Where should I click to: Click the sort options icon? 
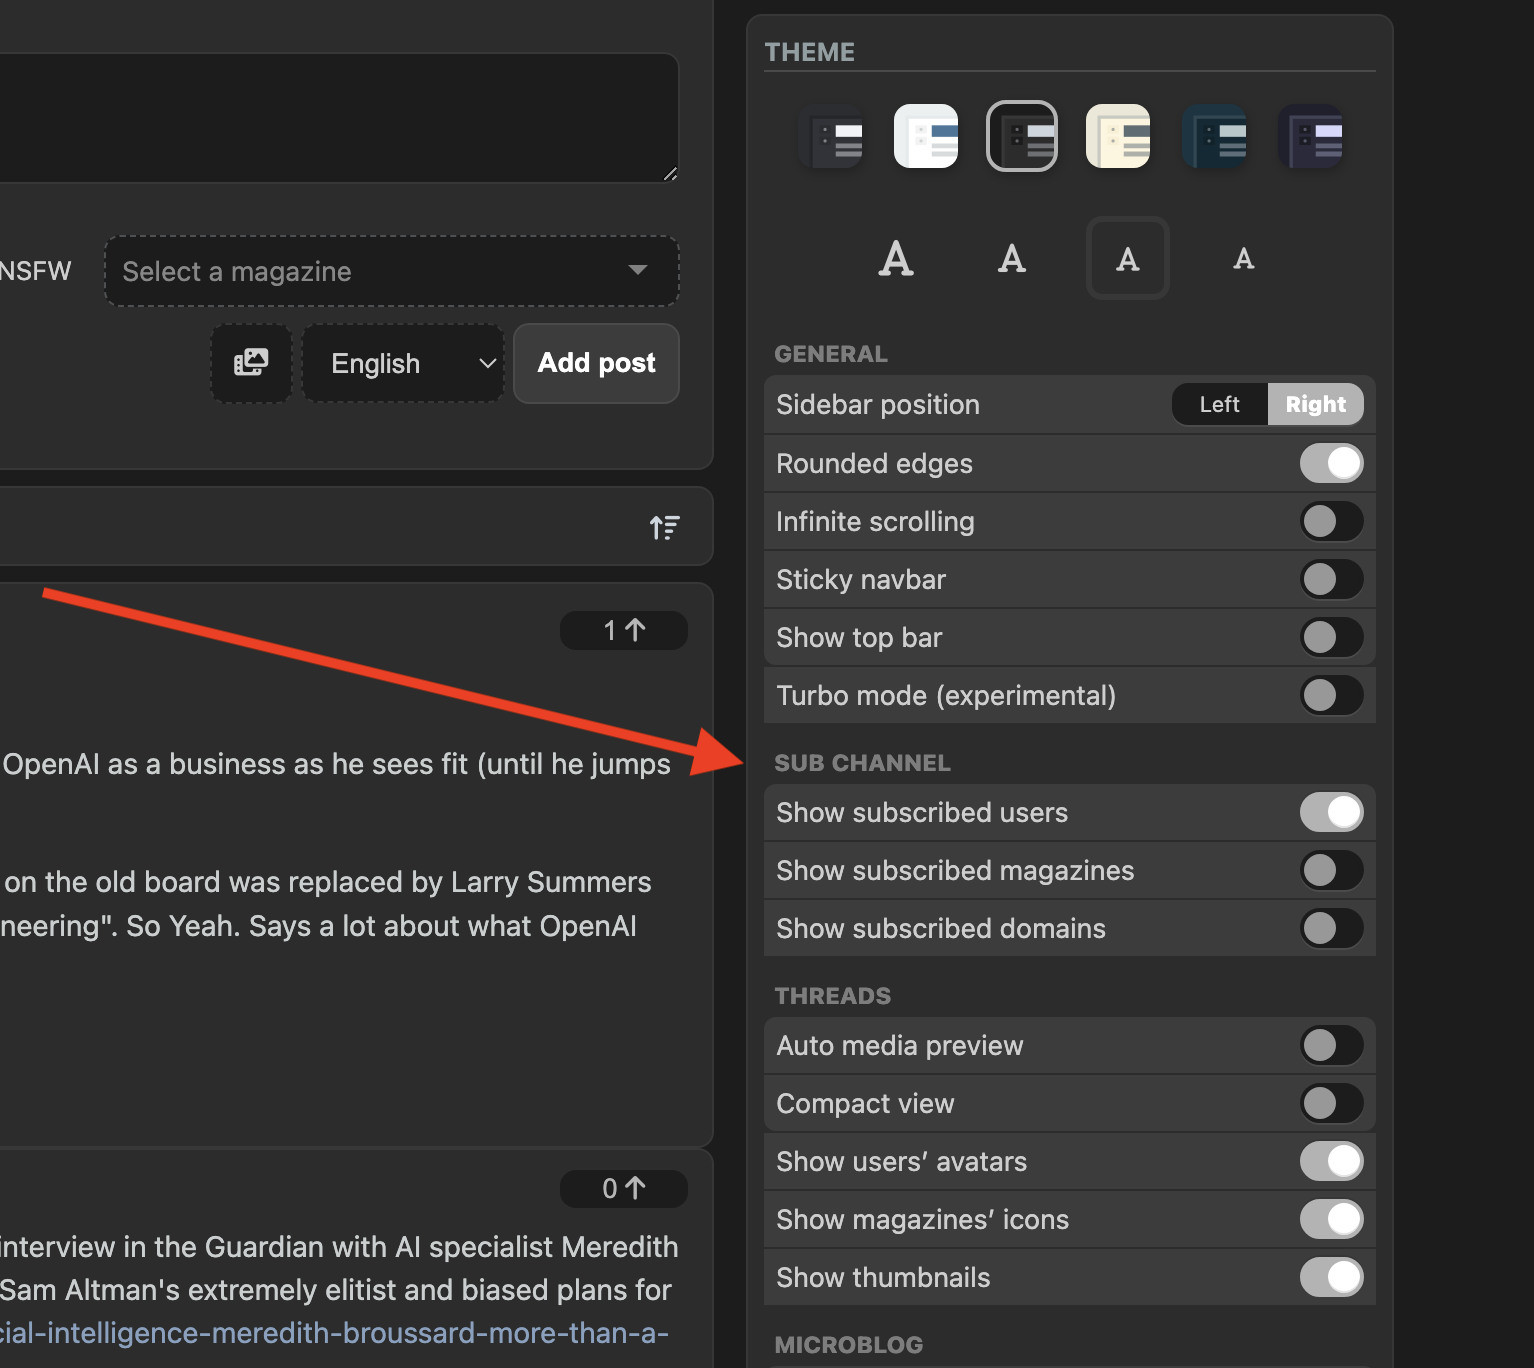pyautogui.click(x=664, y=527)
